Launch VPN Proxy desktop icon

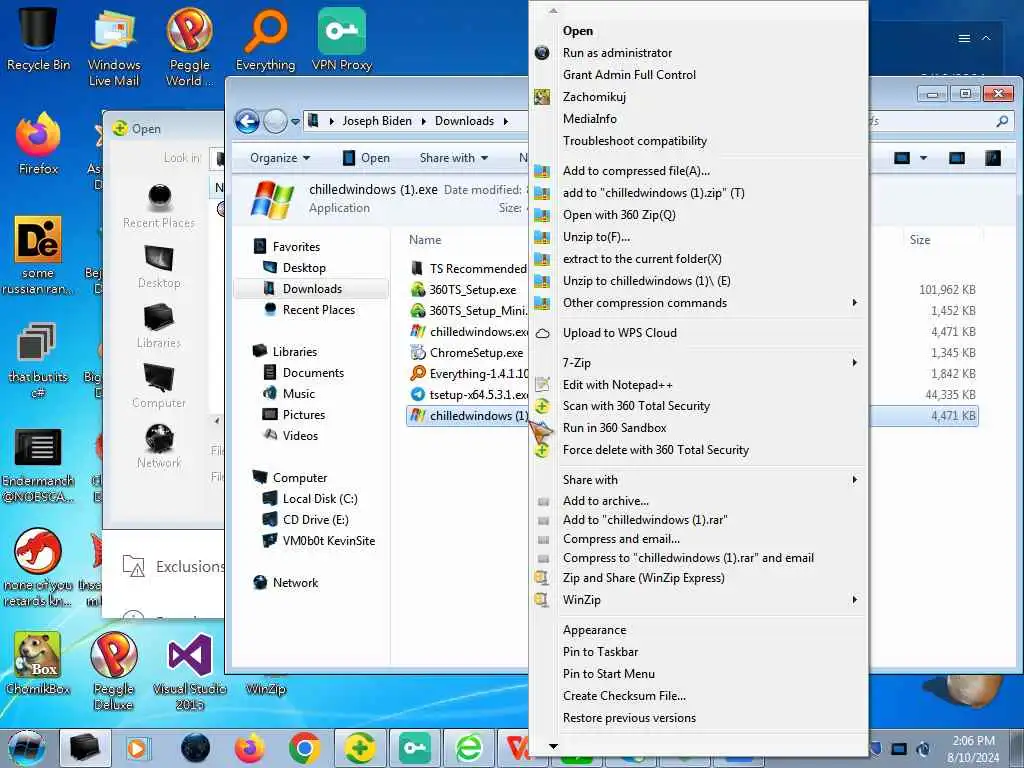342,38
